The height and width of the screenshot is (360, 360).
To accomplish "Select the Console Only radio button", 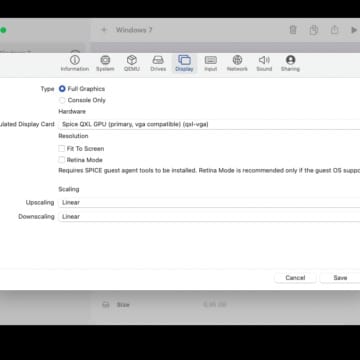I will tap(62, 100).
